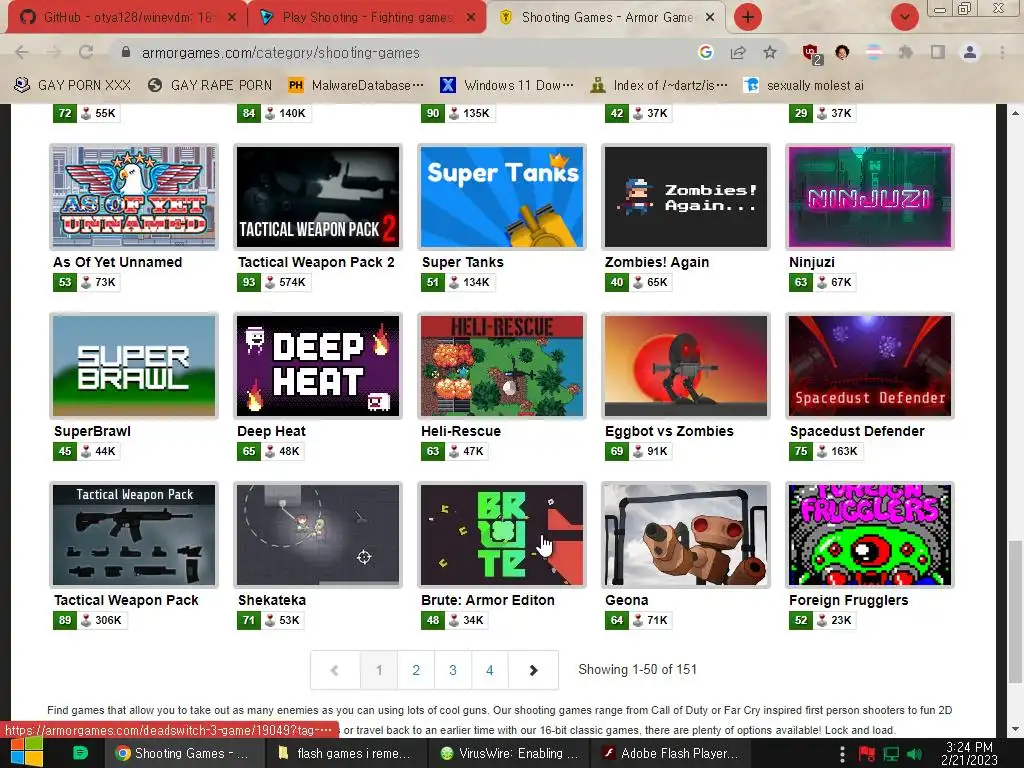Switch to the Play Shooting - Fighting games tab

coord(367,18)
